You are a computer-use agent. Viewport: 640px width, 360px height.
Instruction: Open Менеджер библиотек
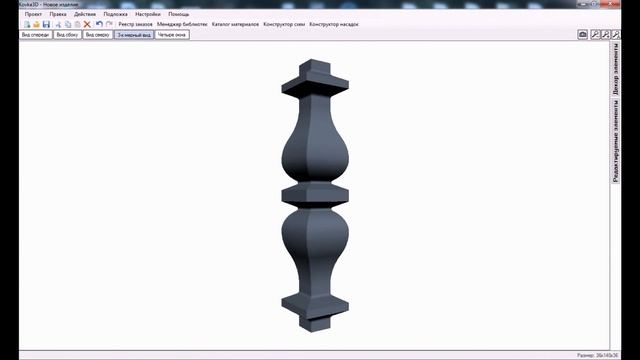[182, 24]
